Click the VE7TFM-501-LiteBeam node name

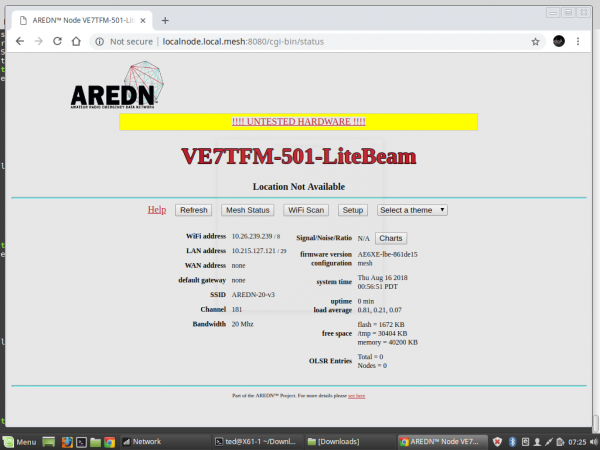(298, 157)
